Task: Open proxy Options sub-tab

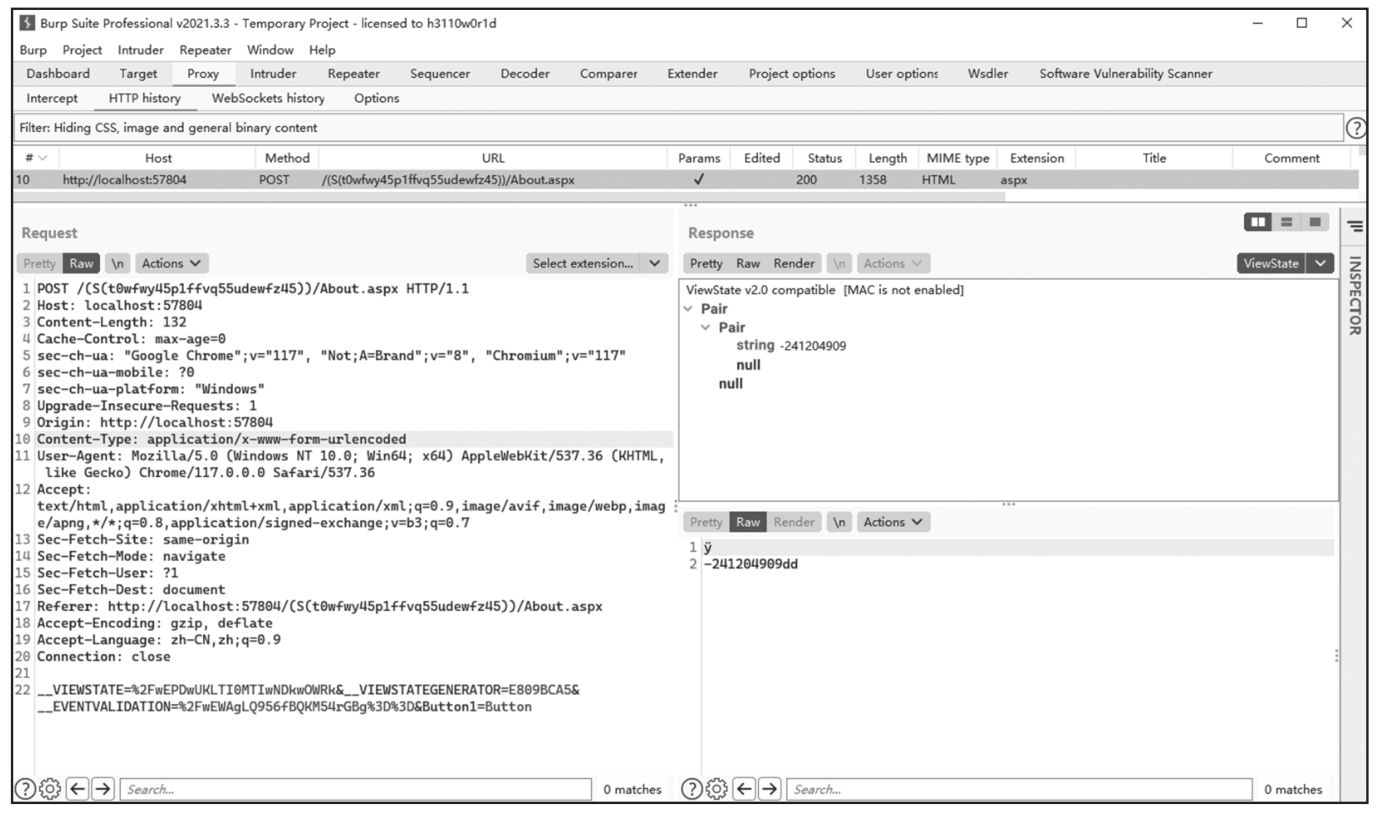Action: (x=377, y=99)
